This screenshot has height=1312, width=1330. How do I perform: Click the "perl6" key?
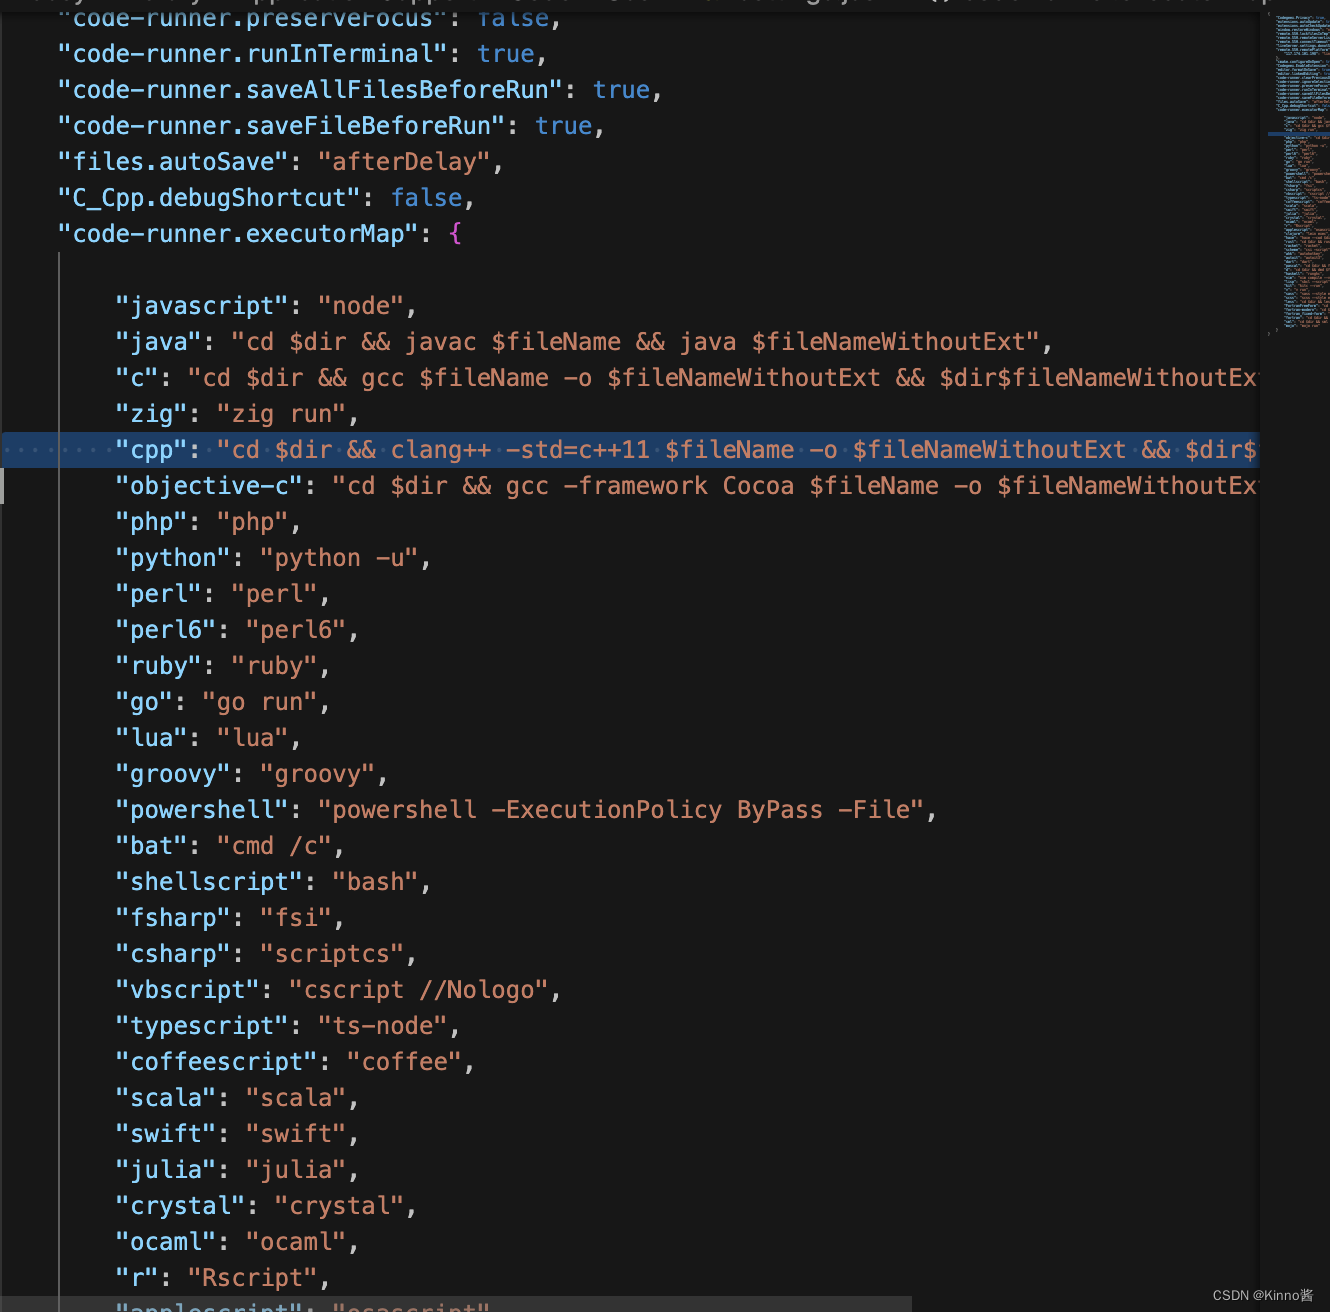click(166, 630)
